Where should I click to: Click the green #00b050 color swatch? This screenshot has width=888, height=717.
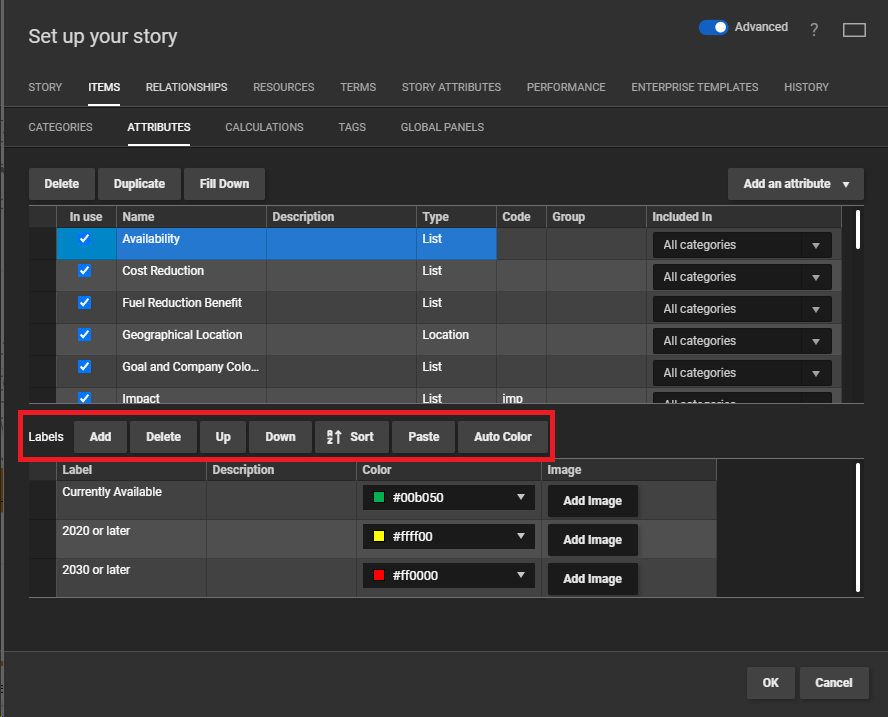point(379,497)
